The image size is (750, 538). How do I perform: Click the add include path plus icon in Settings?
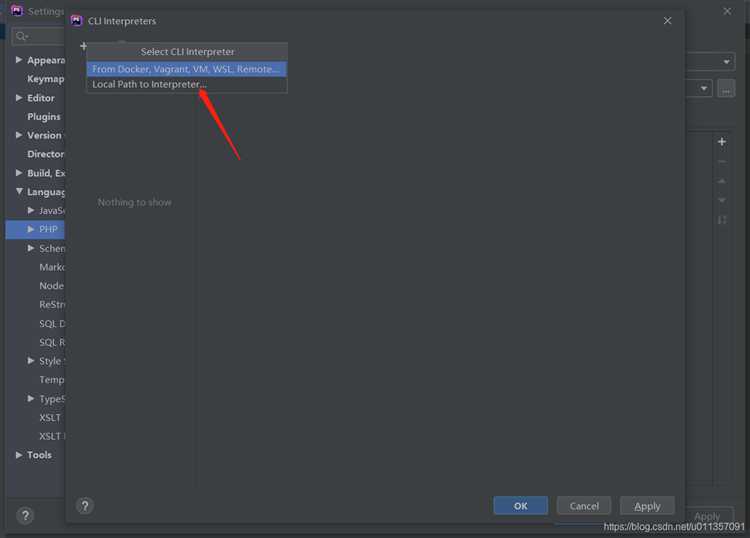click(722, 142)
